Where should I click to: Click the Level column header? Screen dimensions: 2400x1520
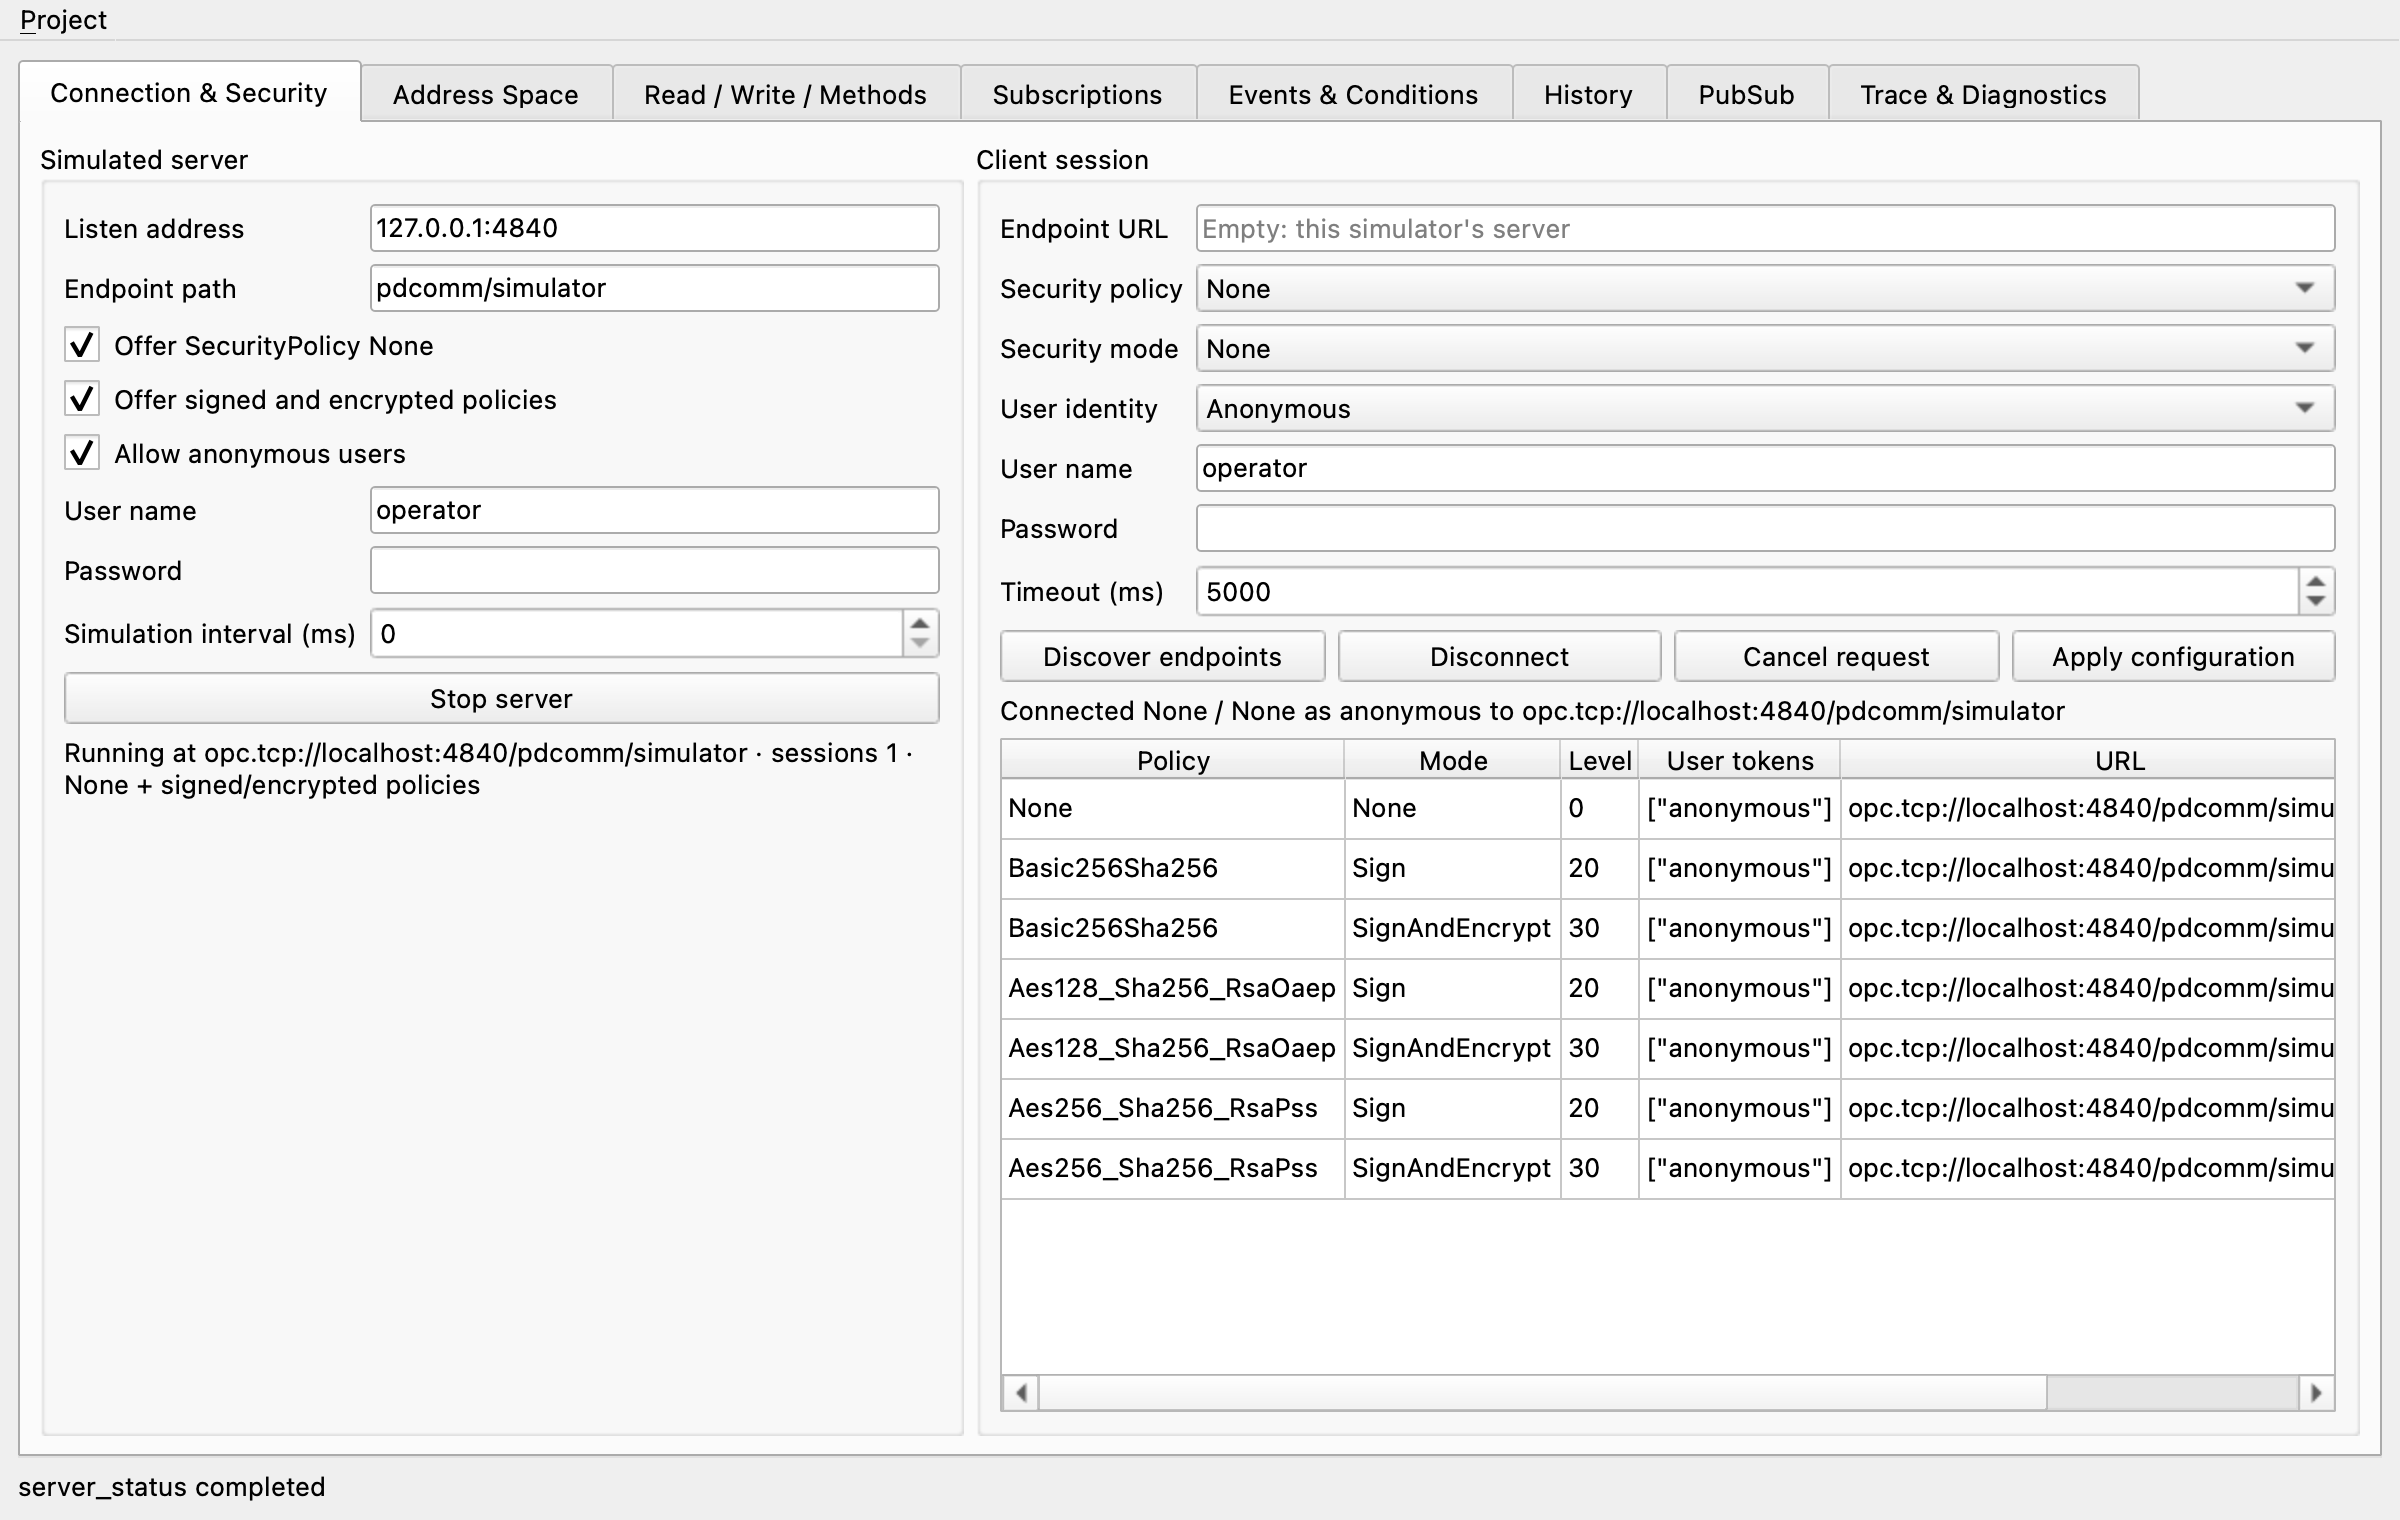pyautogui.click(x=1599, y=760)
